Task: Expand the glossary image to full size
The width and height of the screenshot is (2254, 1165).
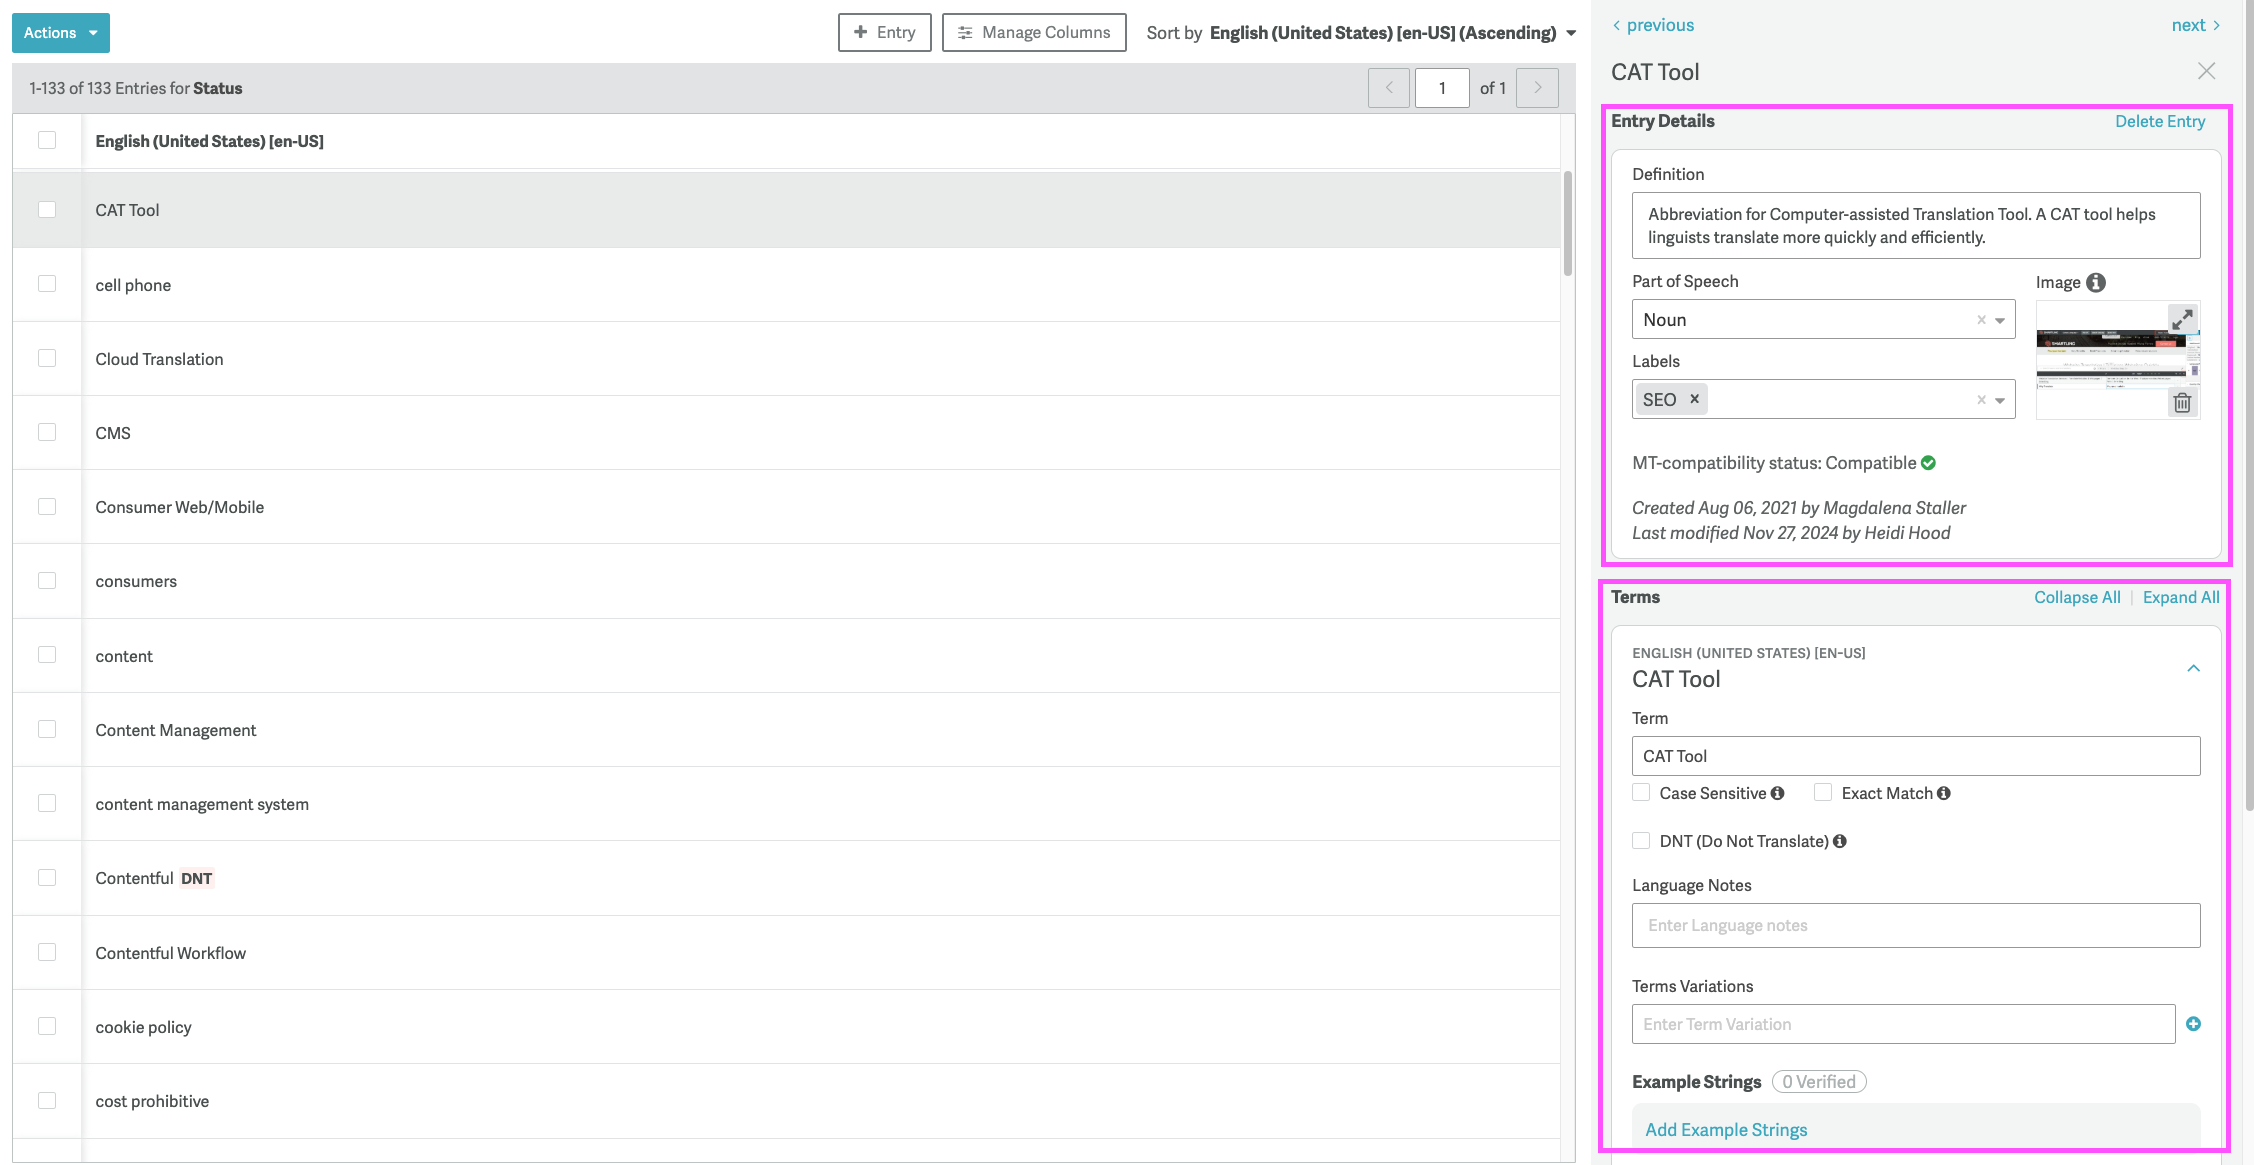Action: click(x=2182, y=319)
